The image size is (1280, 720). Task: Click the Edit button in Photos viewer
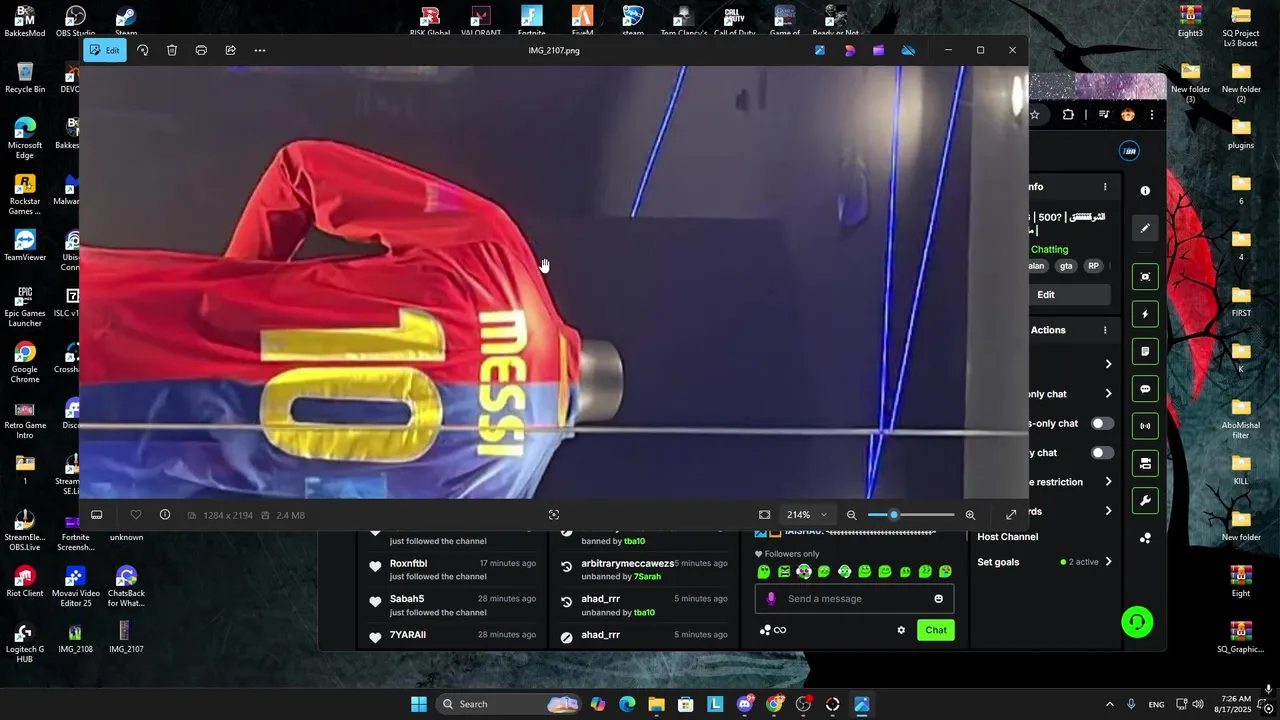click(x=104, y=50)
